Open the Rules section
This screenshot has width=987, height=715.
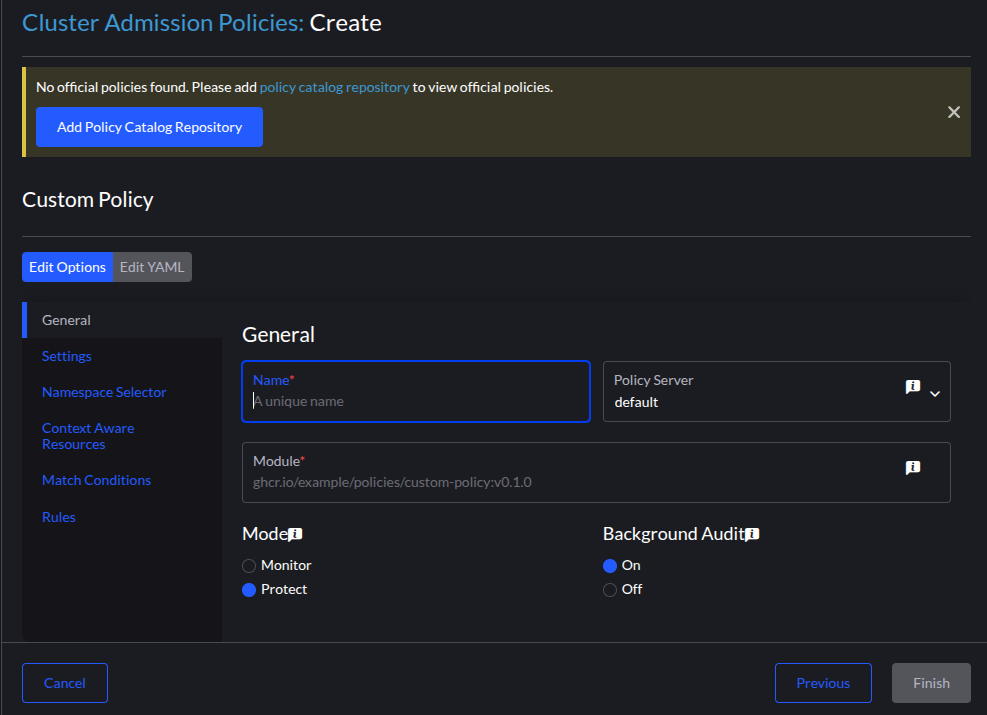point(58,516)
